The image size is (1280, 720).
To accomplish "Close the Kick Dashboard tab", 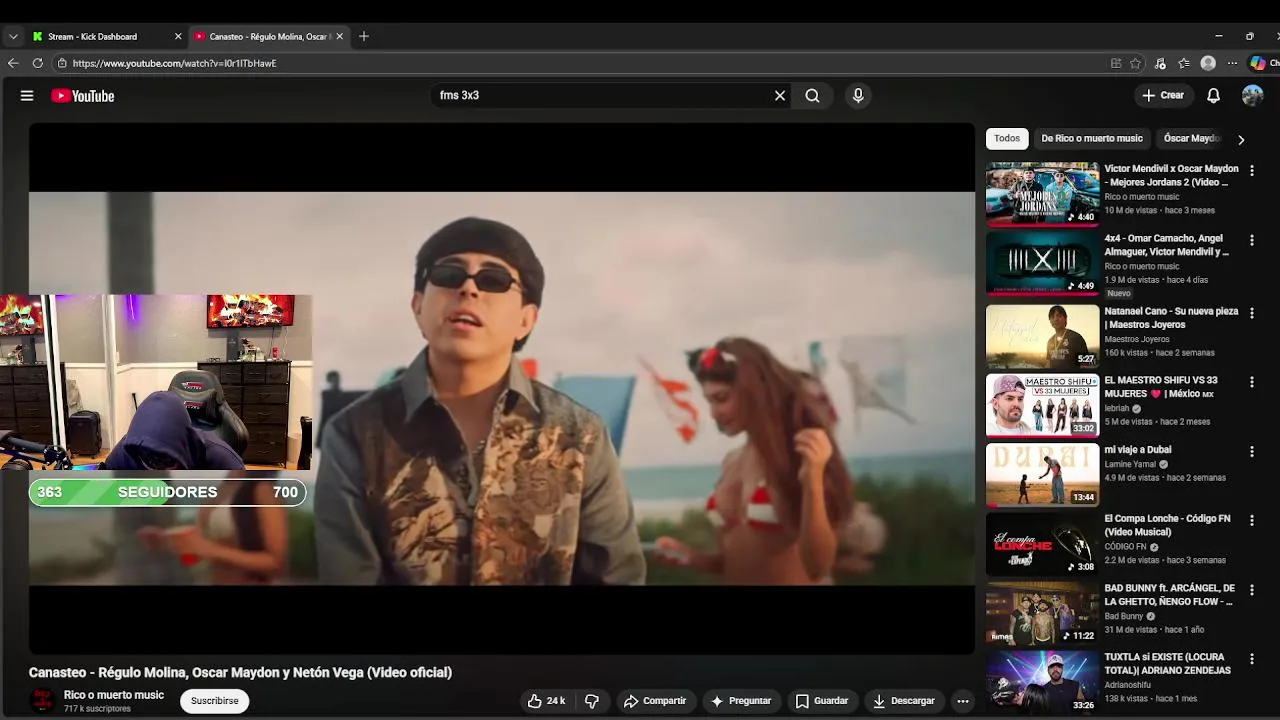I will (178, 37).
